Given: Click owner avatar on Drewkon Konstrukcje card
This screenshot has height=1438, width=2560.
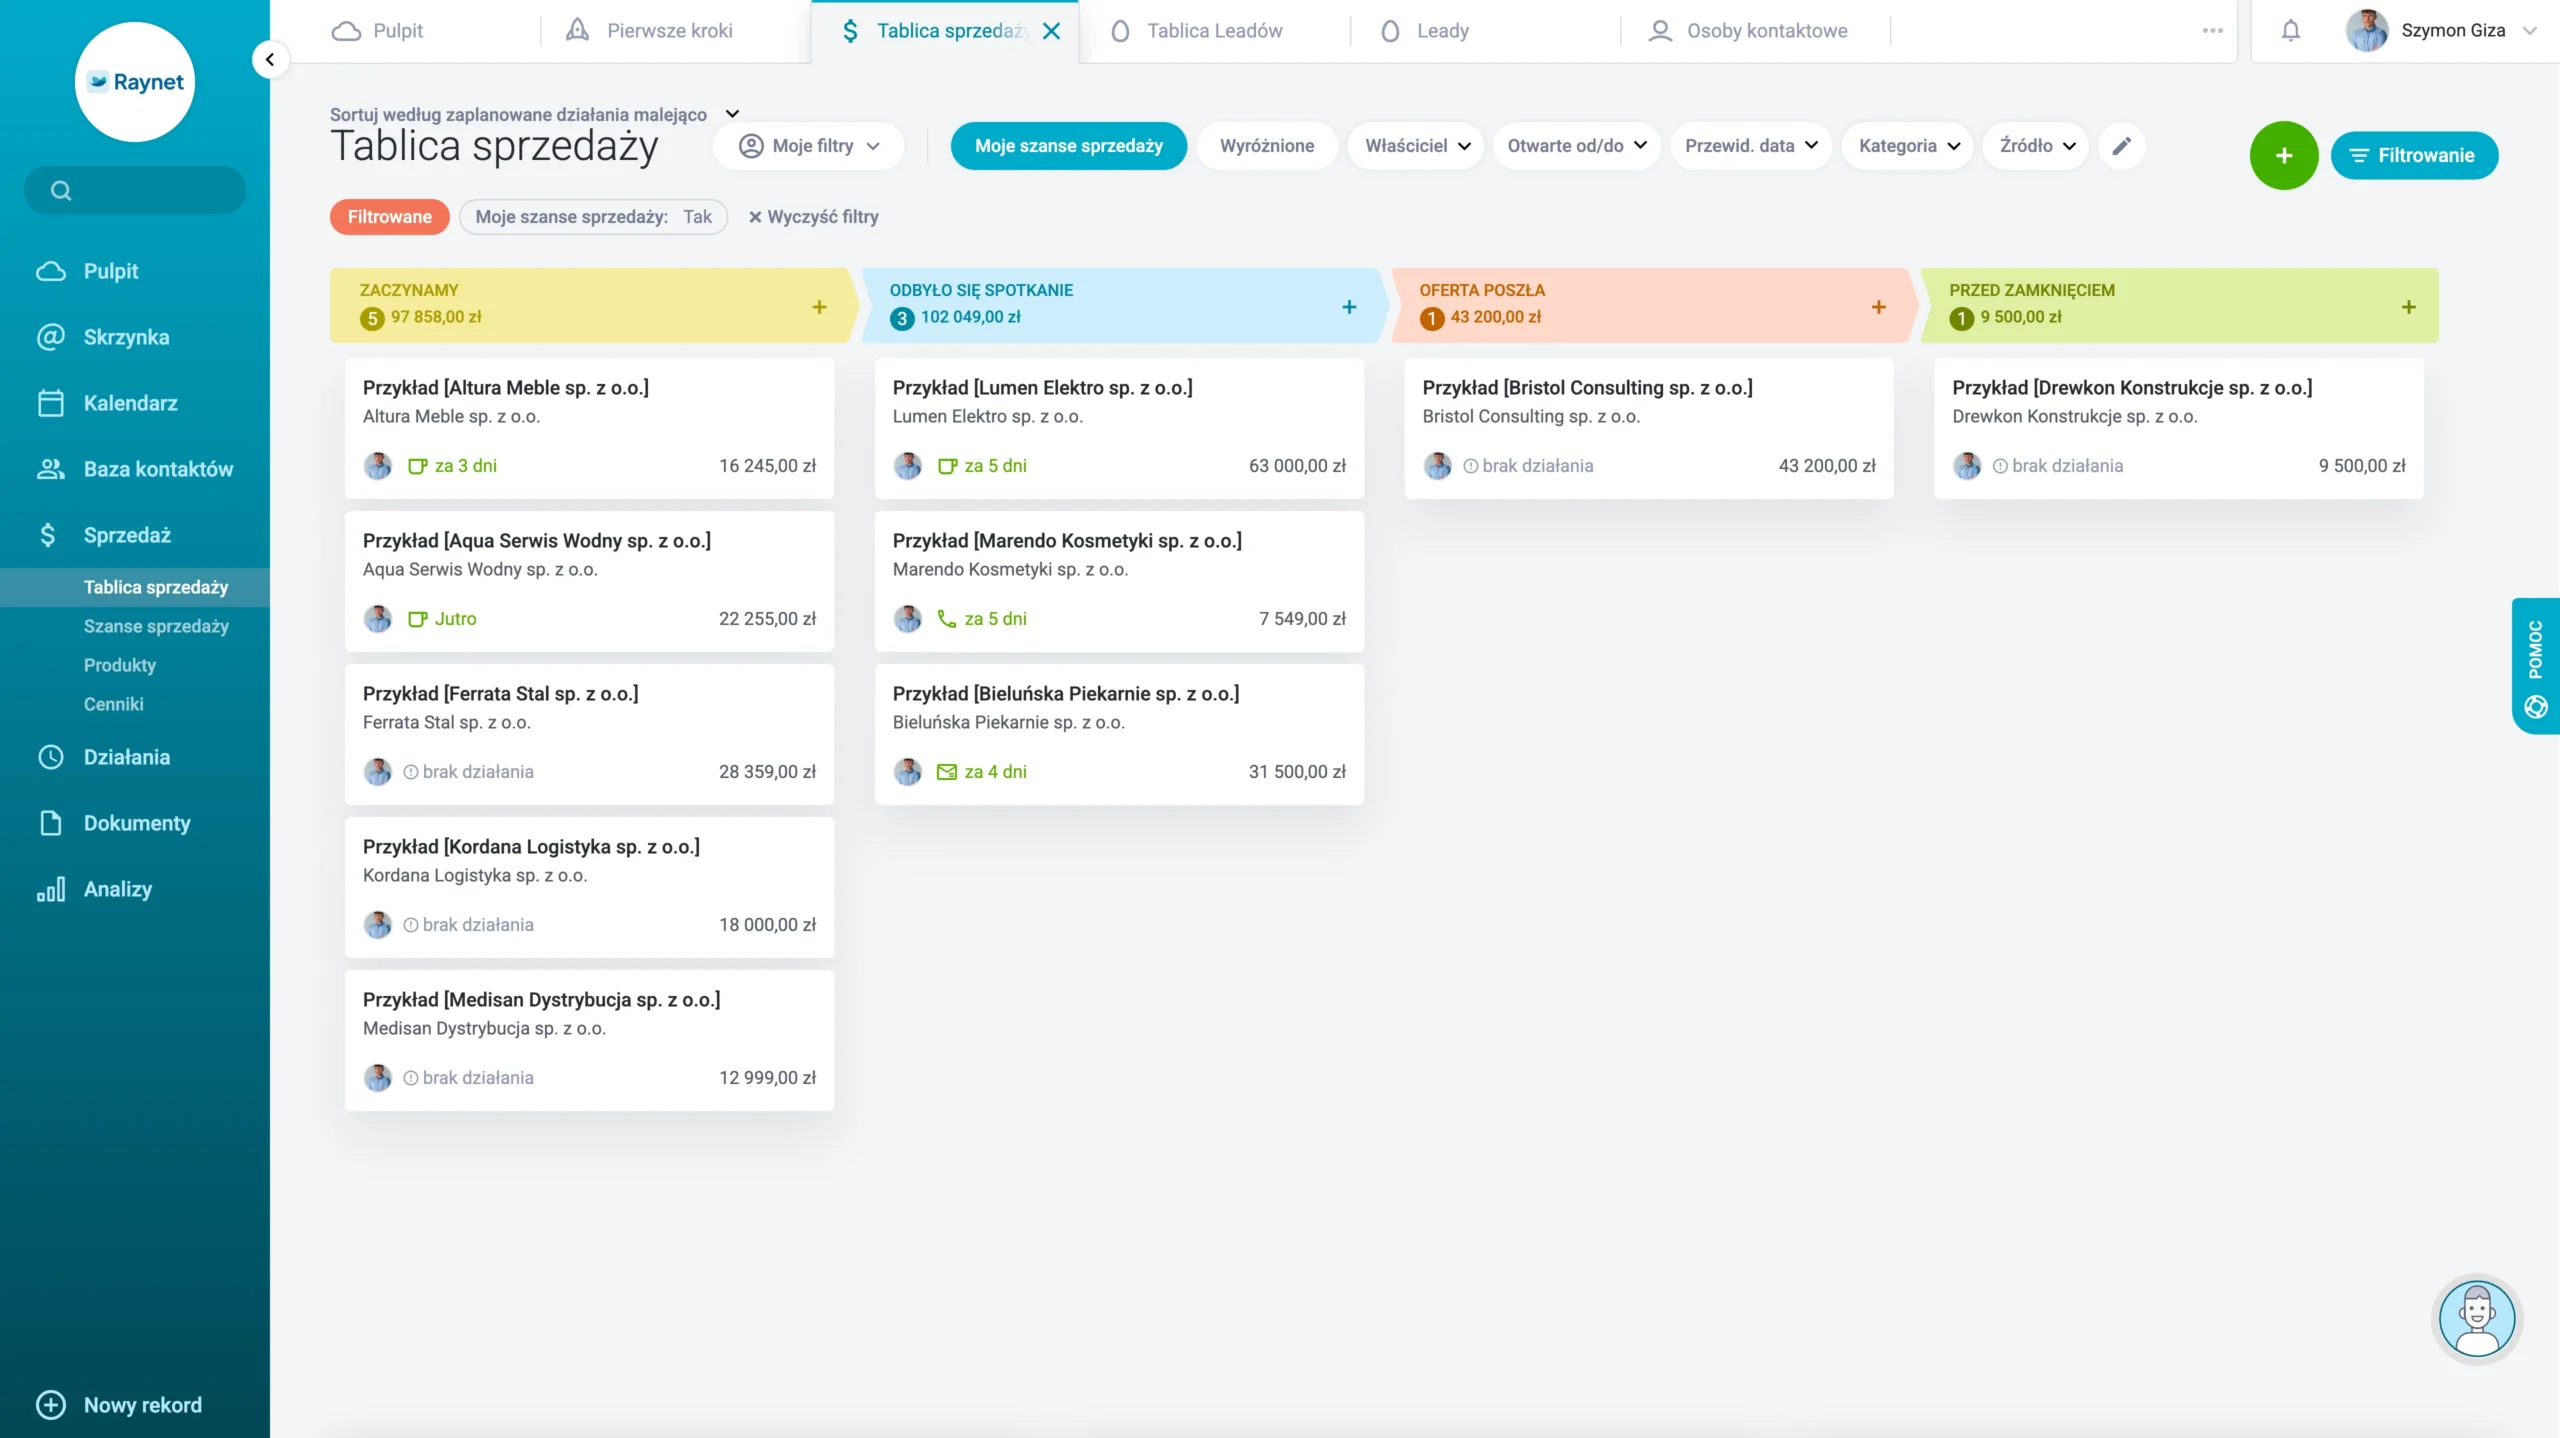Looking at the screenshot, I should coord(1968,466).
